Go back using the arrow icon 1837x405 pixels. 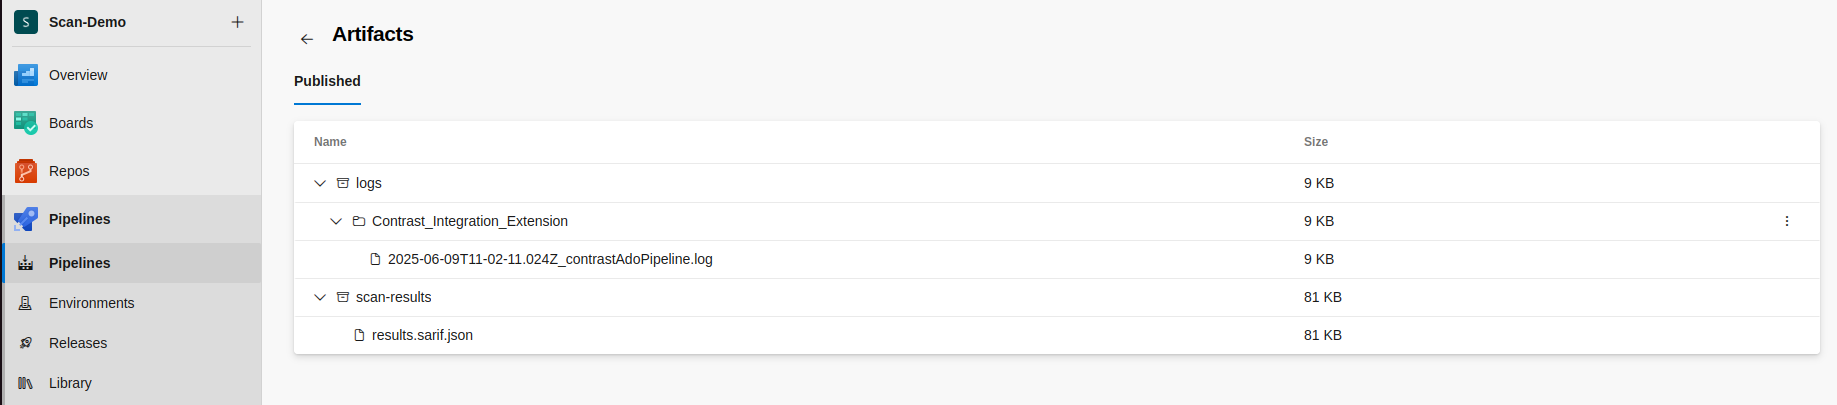click(x=307, y=39)
